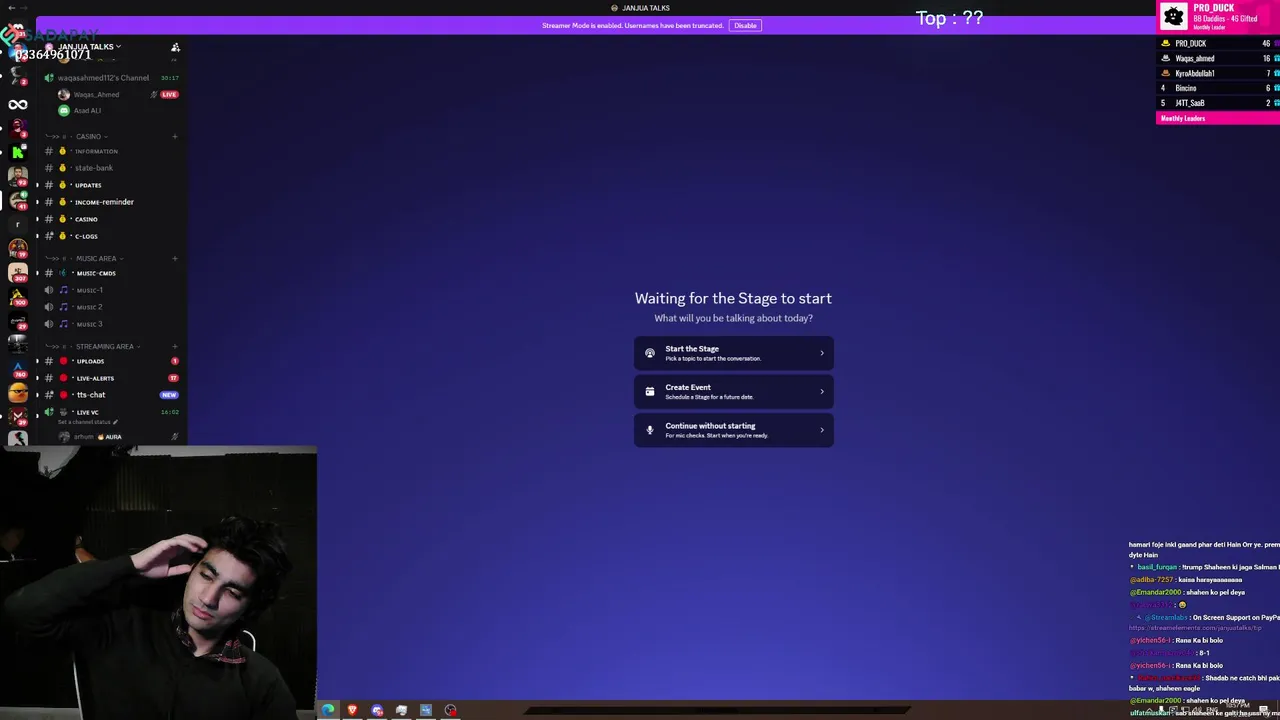
Task: Open Brave browser from the taskbar
Action: tap(352, 710)
